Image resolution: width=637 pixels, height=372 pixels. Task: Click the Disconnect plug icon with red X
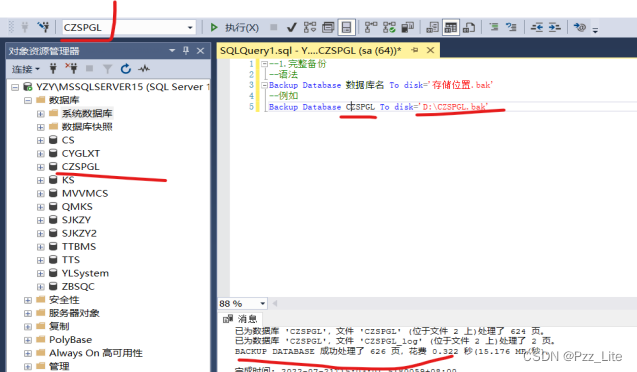coord(72,69)
